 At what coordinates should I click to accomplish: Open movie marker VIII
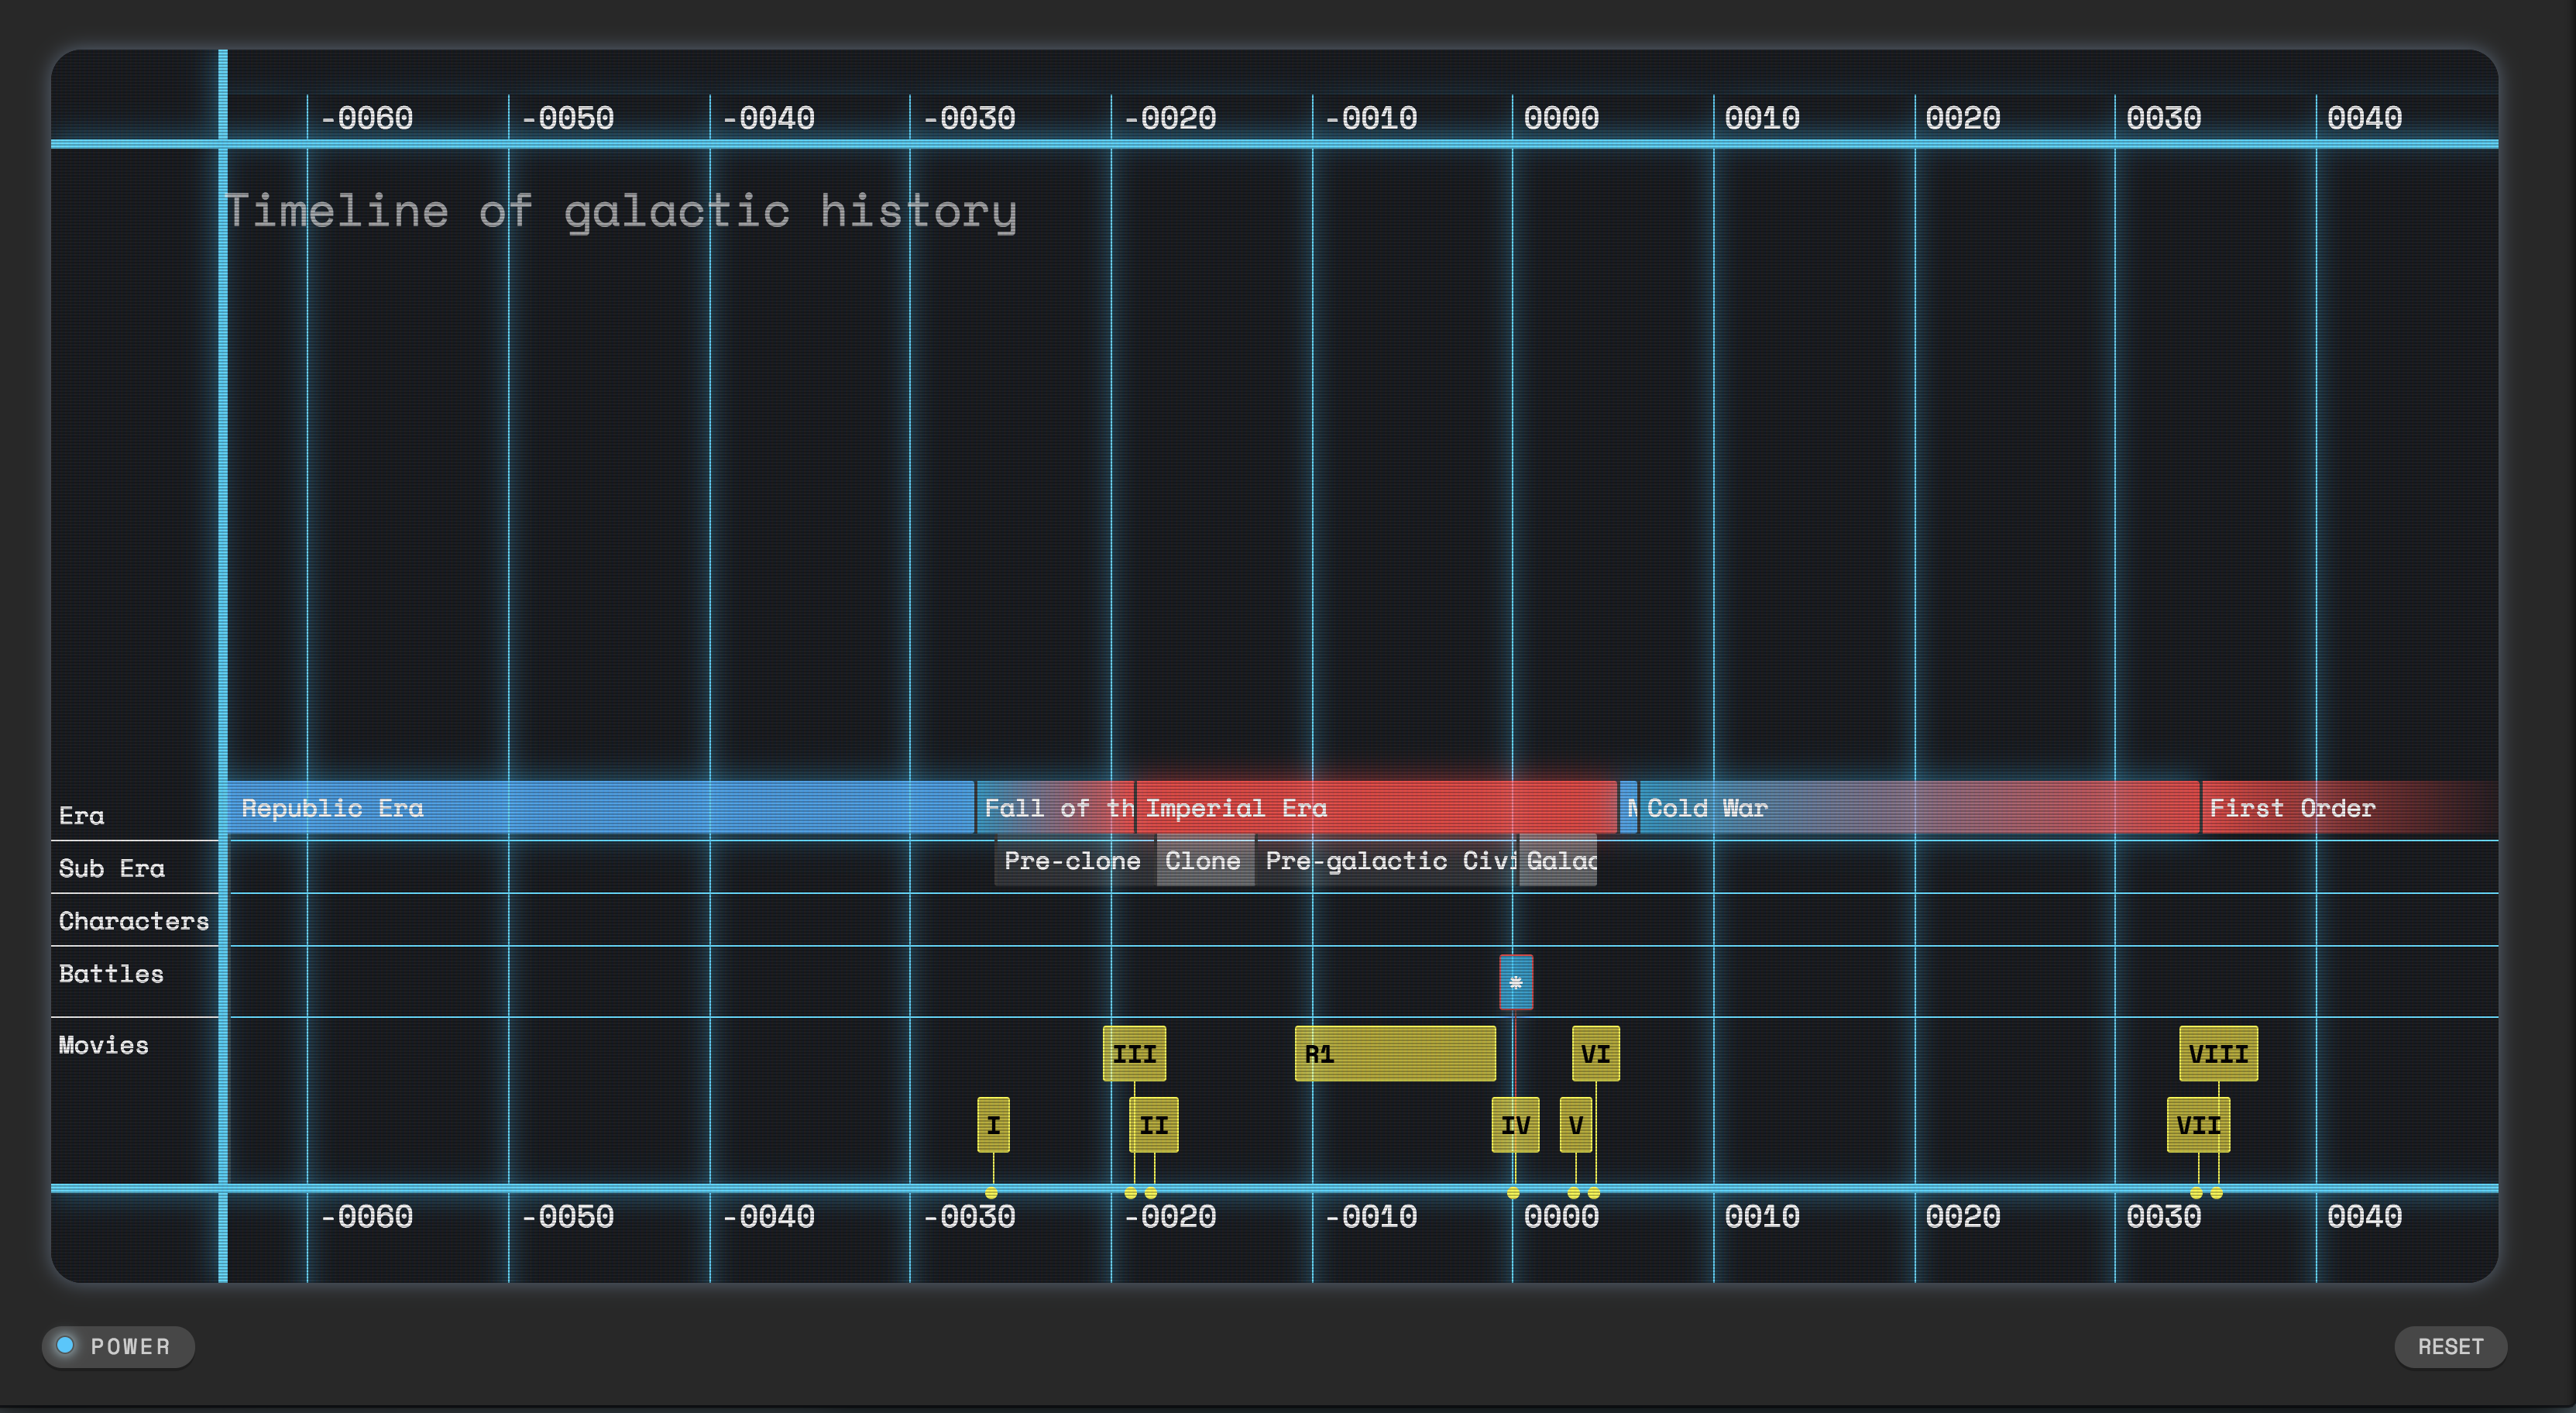[2219, 1054]
